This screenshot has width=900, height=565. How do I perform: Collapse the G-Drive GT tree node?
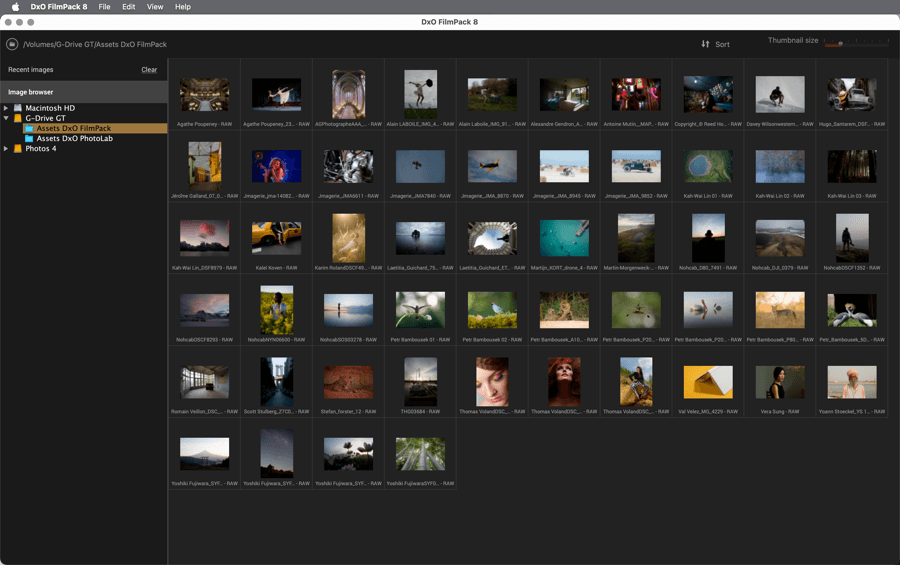6,118
